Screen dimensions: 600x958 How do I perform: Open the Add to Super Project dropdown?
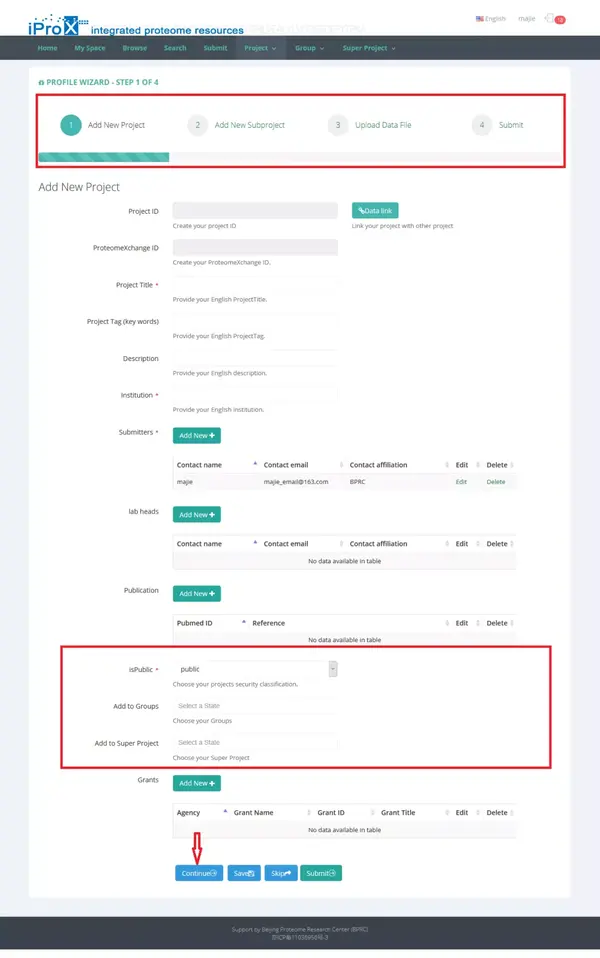coord(256,743)
